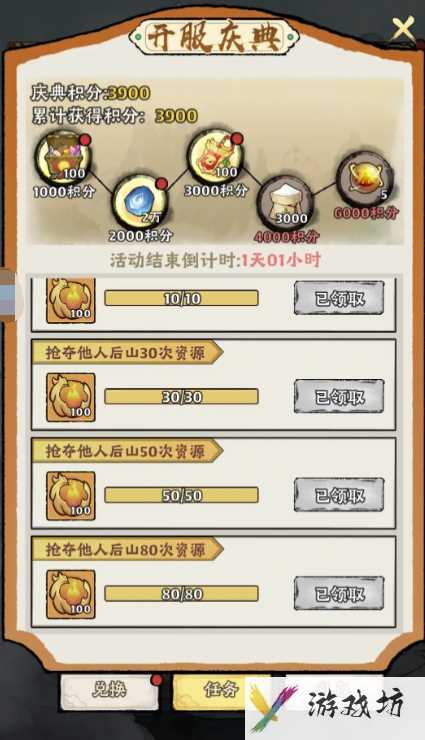Claim the 3000积分 red talisman reward
Viewport: 425px width, 740px height.
[216, 157]
